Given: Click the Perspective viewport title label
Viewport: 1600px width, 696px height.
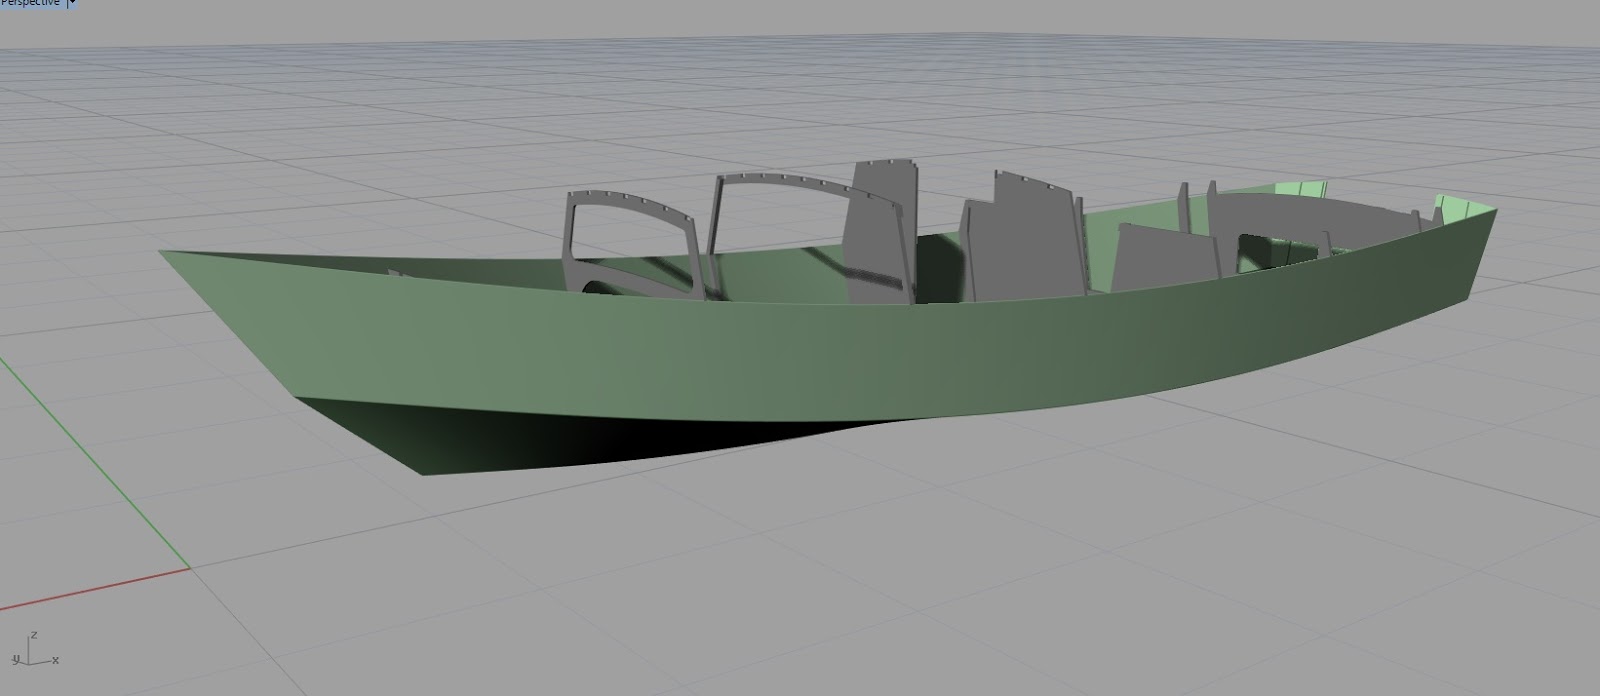Looking at the screenshot, I should pyautogui.click(x=31, y=3).
